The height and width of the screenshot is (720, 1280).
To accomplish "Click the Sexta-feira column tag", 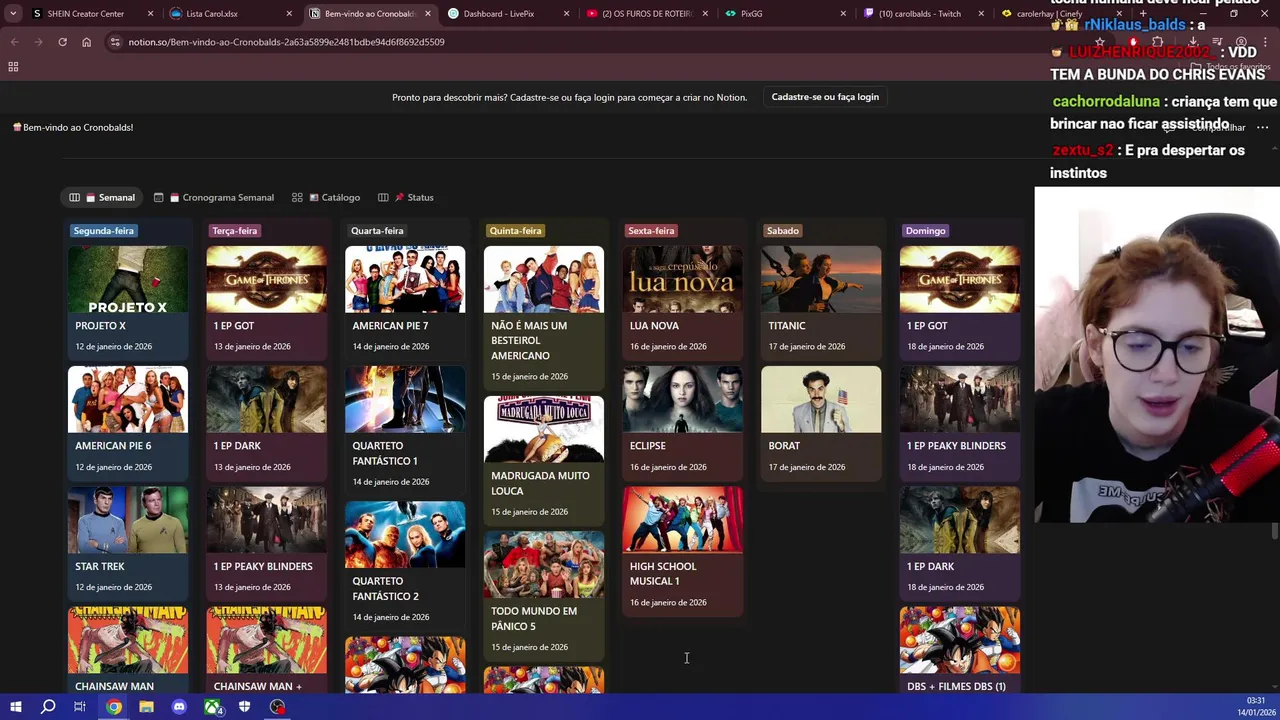I will point(651,231).
